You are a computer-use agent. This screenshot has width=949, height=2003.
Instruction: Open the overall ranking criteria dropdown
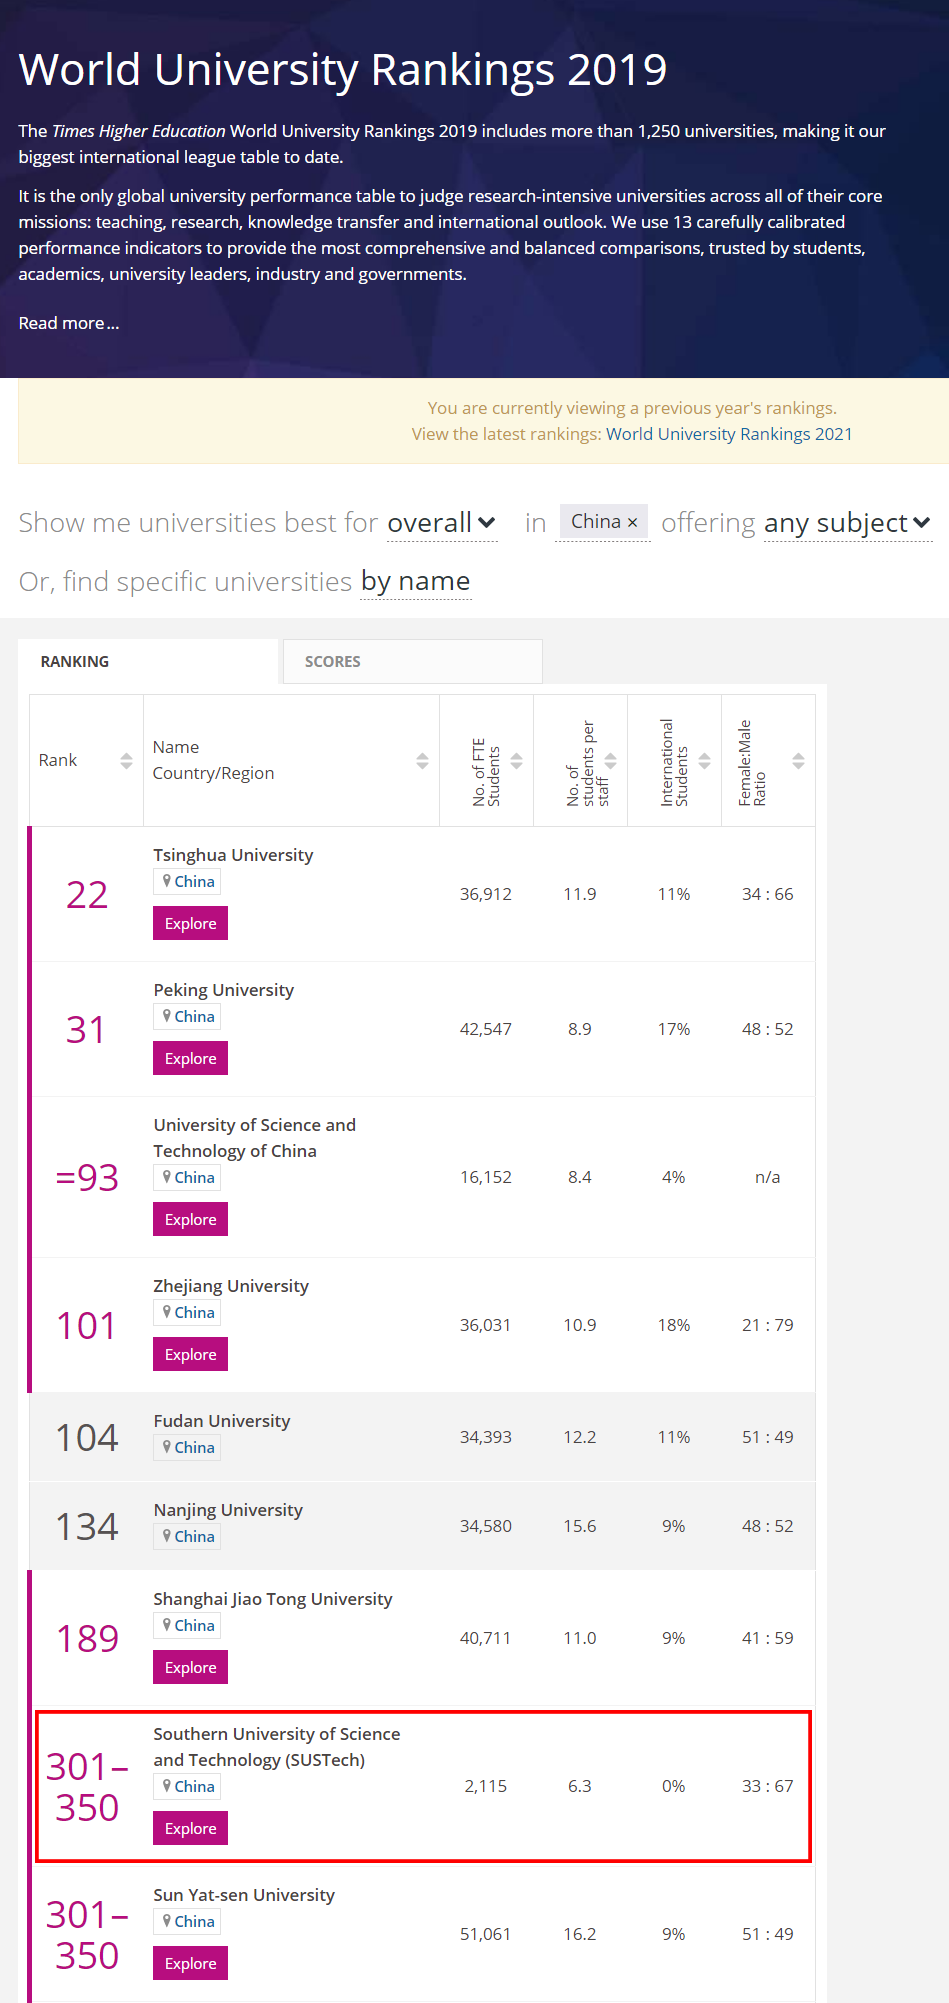point(442,523)
